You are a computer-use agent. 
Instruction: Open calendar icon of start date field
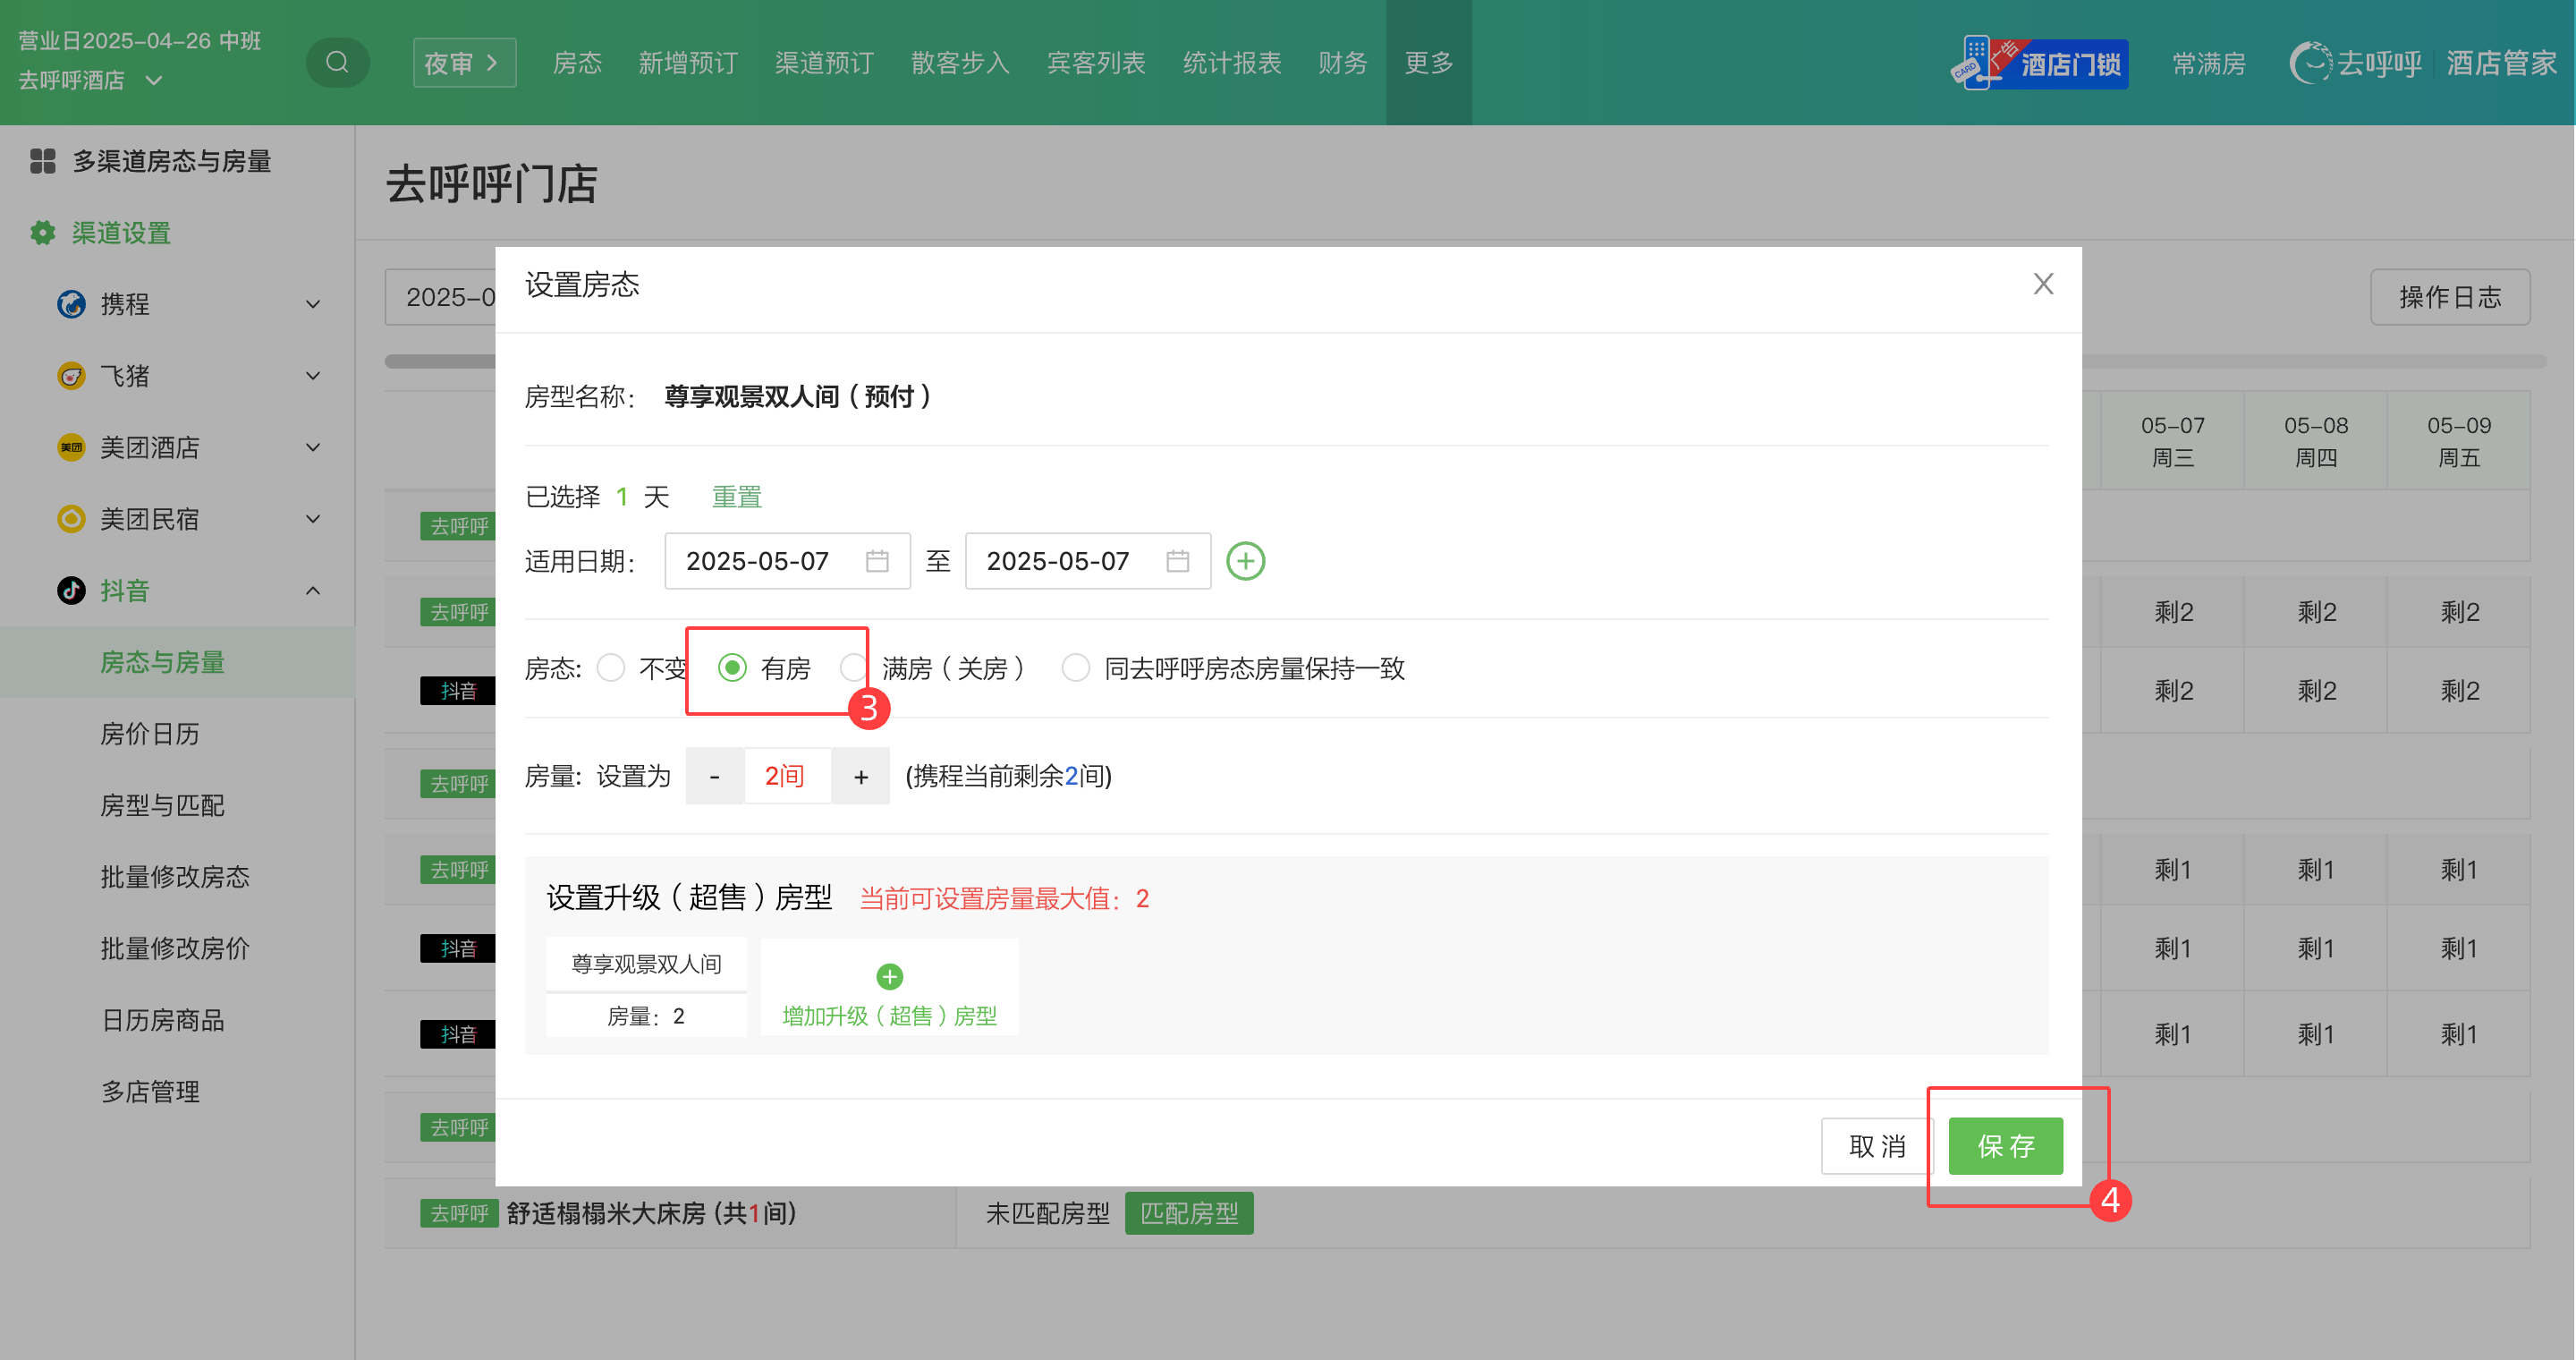tap(877, 561)
